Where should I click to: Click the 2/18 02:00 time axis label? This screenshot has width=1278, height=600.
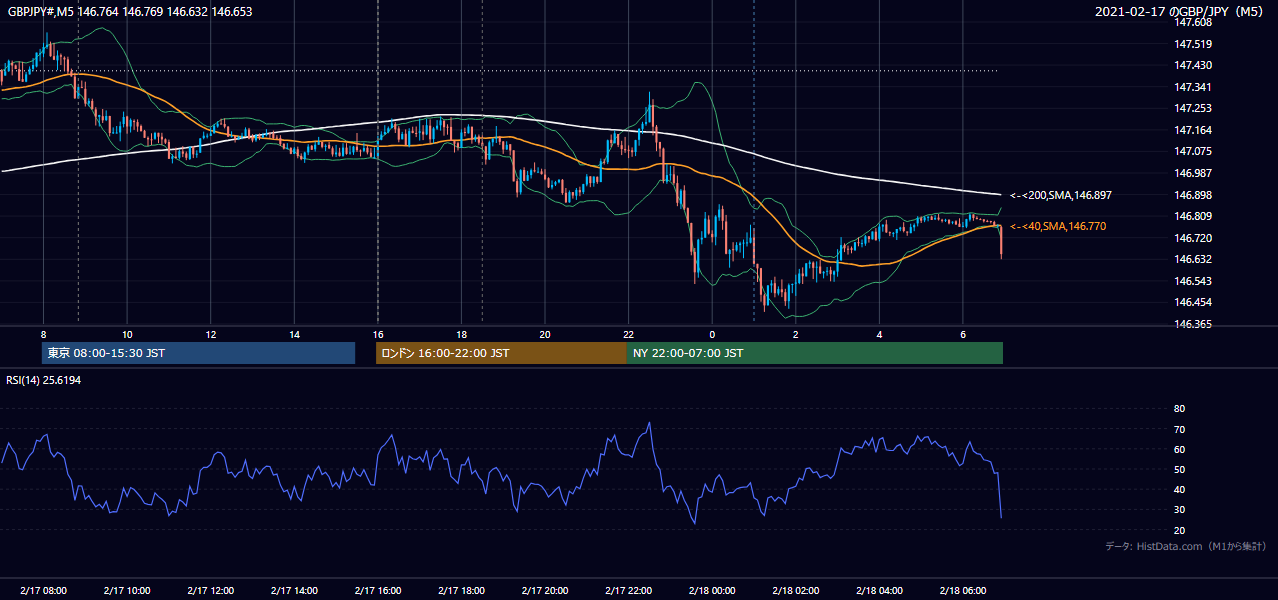[x=795, y=591]
